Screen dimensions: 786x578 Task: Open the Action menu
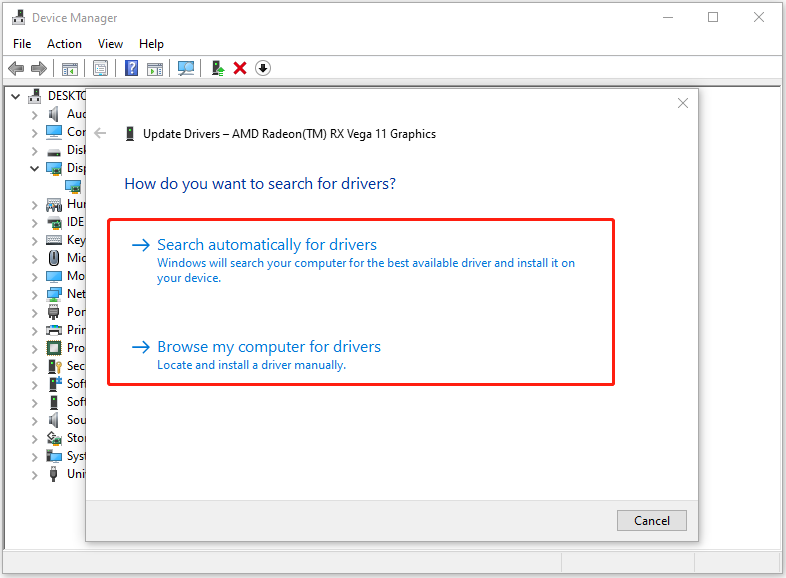[64, 44]
